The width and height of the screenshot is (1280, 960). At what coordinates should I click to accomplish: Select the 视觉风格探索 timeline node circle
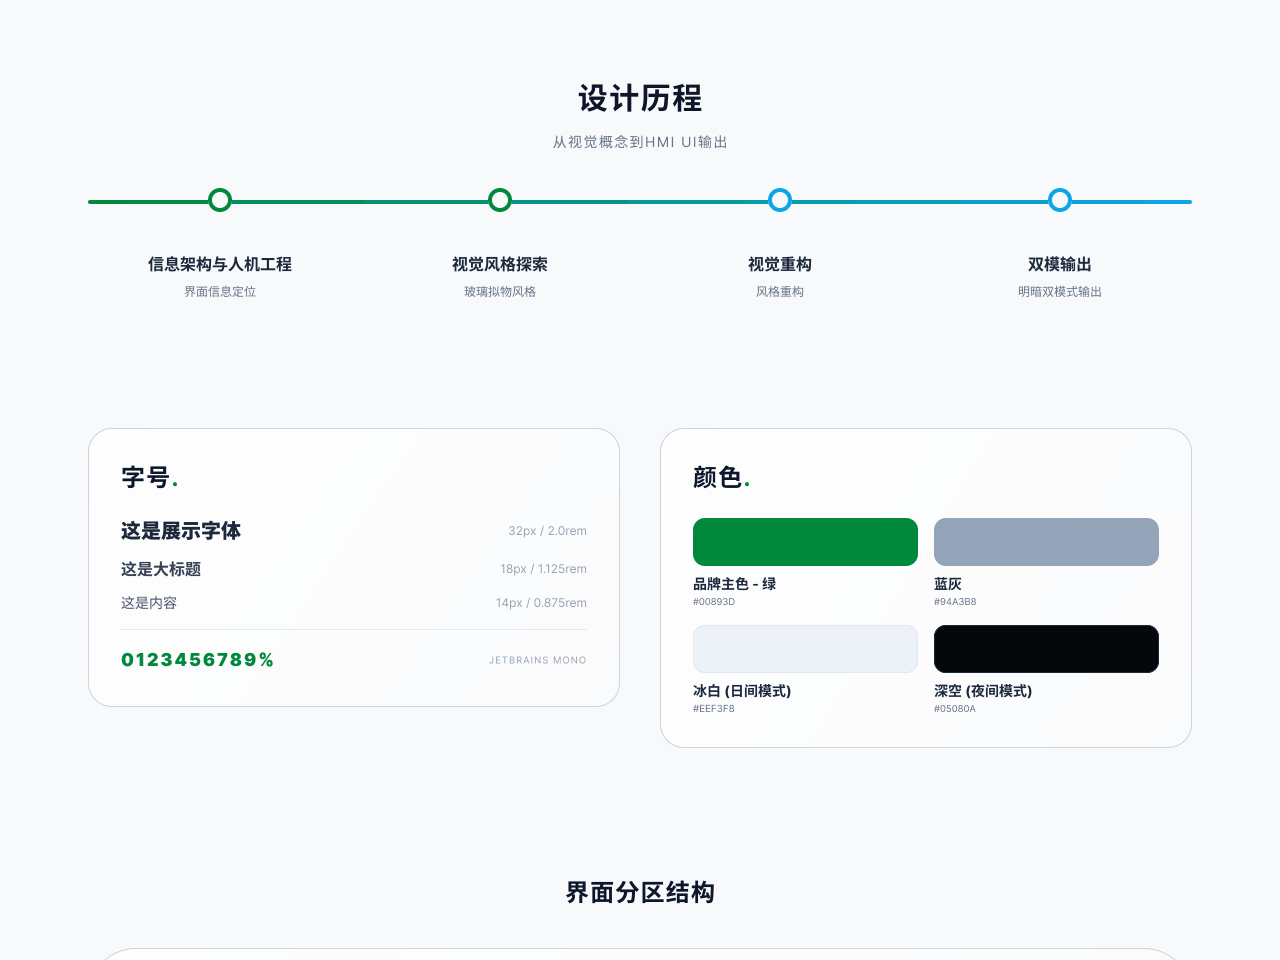[500, 200]
